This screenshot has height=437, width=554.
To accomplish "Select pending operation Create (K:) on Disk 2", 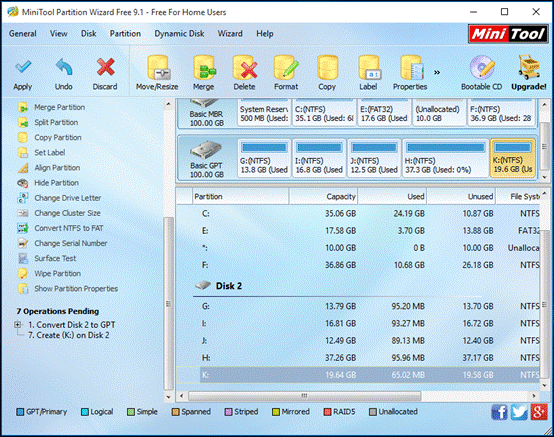I will point(69,335).
